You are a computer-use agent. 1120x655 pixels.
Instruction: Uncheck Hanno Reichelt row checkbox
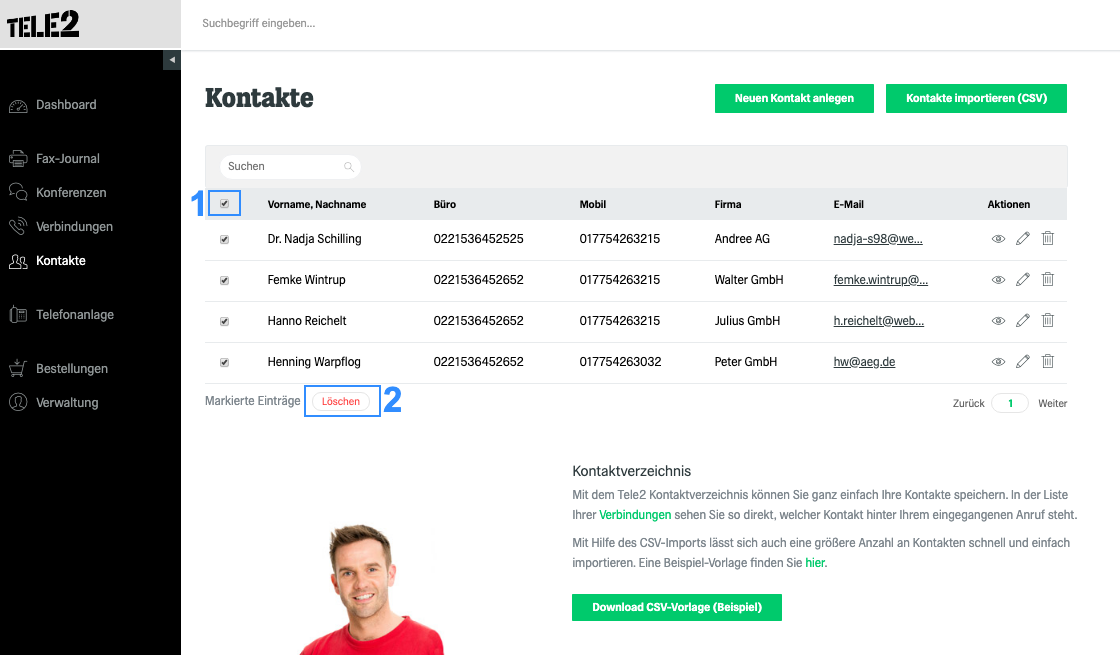(x=224, y=321)
